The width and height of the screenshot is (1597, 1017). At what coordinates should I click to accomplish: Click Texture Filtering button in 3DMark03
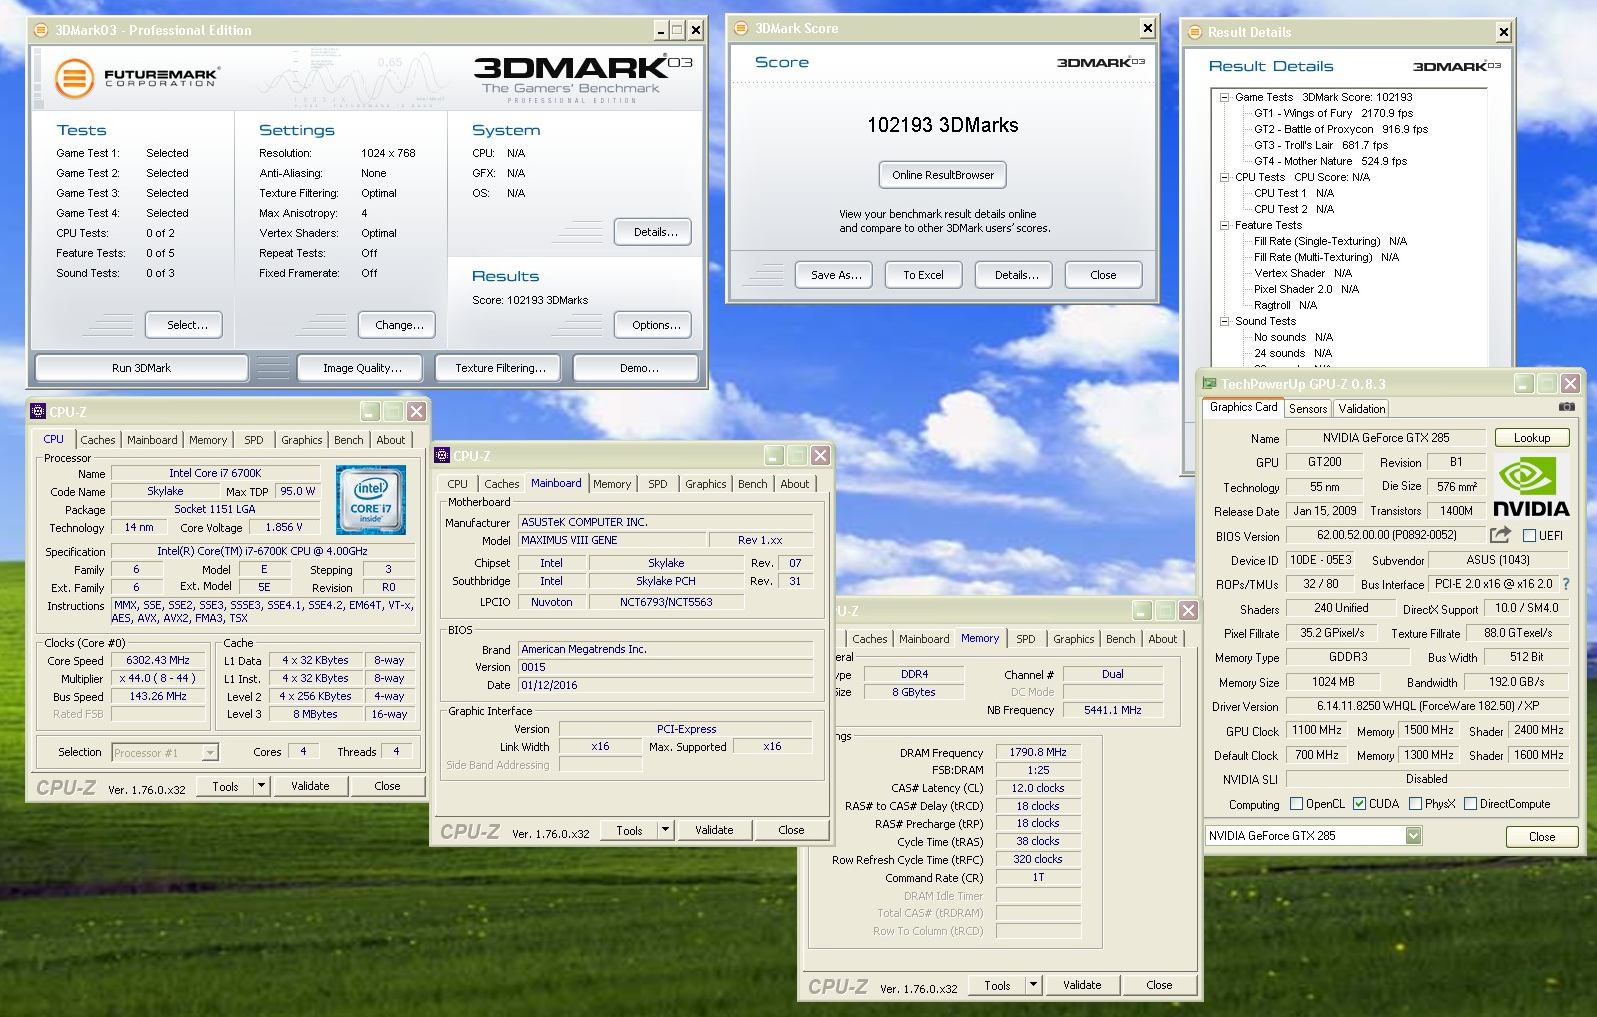tap(500, 368)
